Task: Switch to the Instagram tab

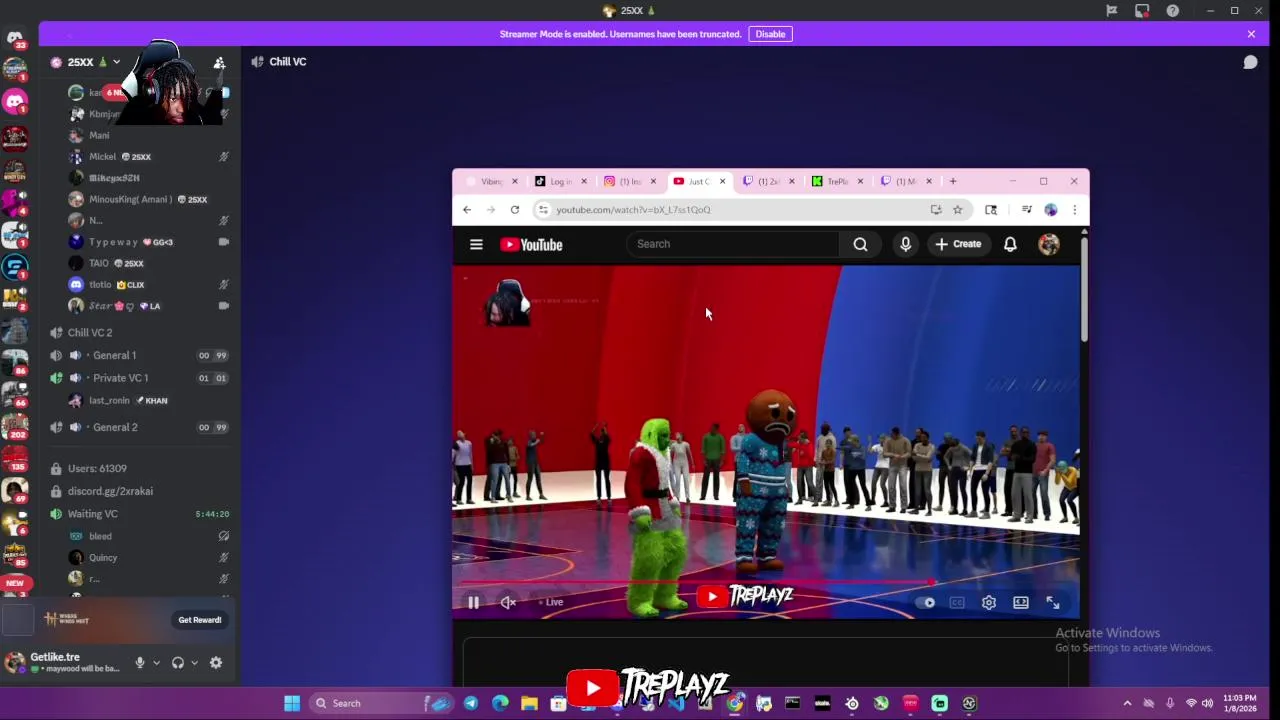Action: click(630, 181)
